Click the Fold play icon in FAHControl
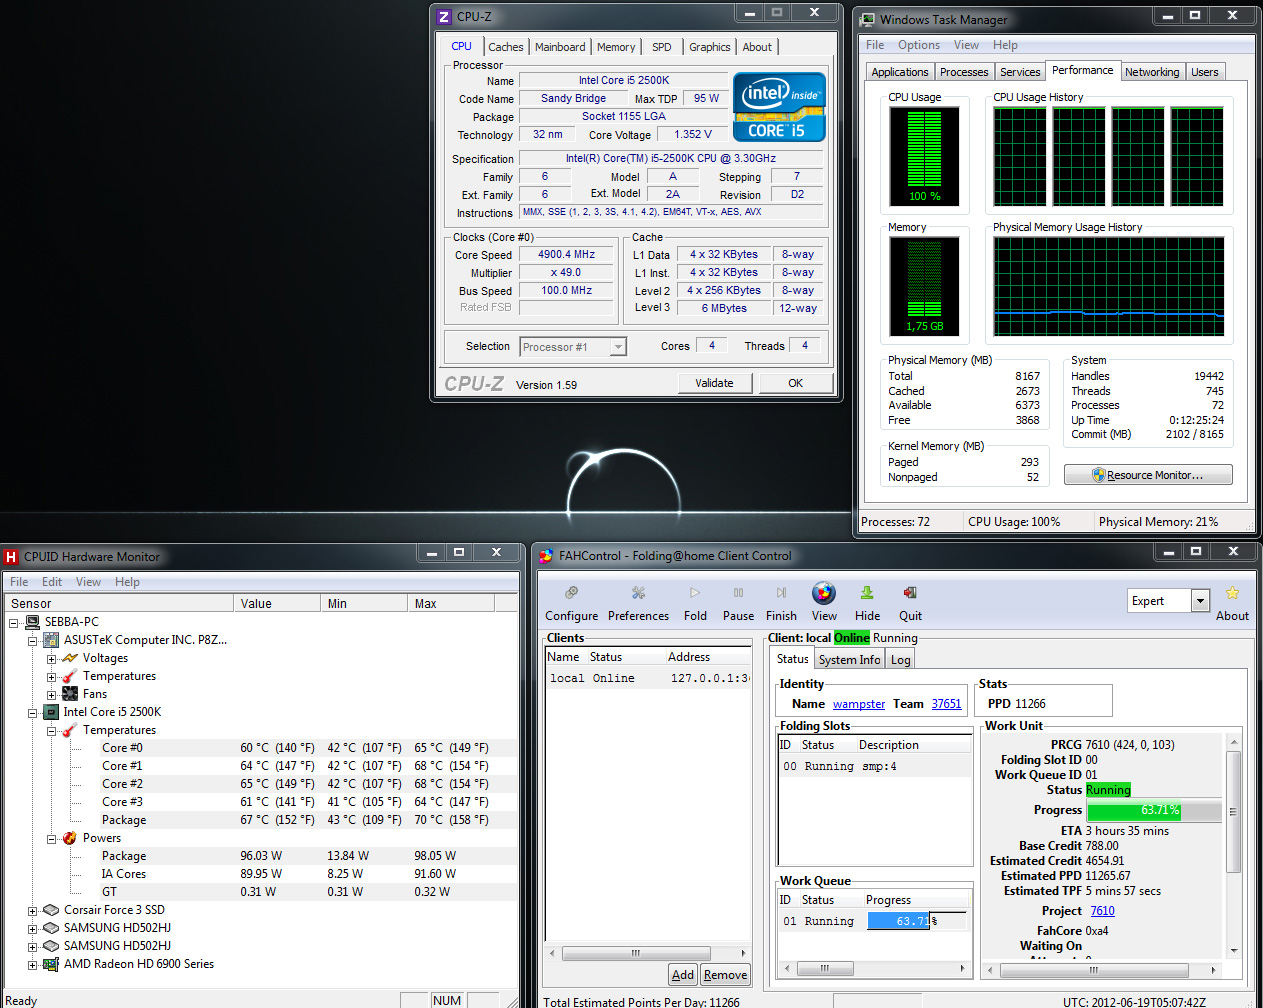 pyautogui.click(x=695, y=593)
